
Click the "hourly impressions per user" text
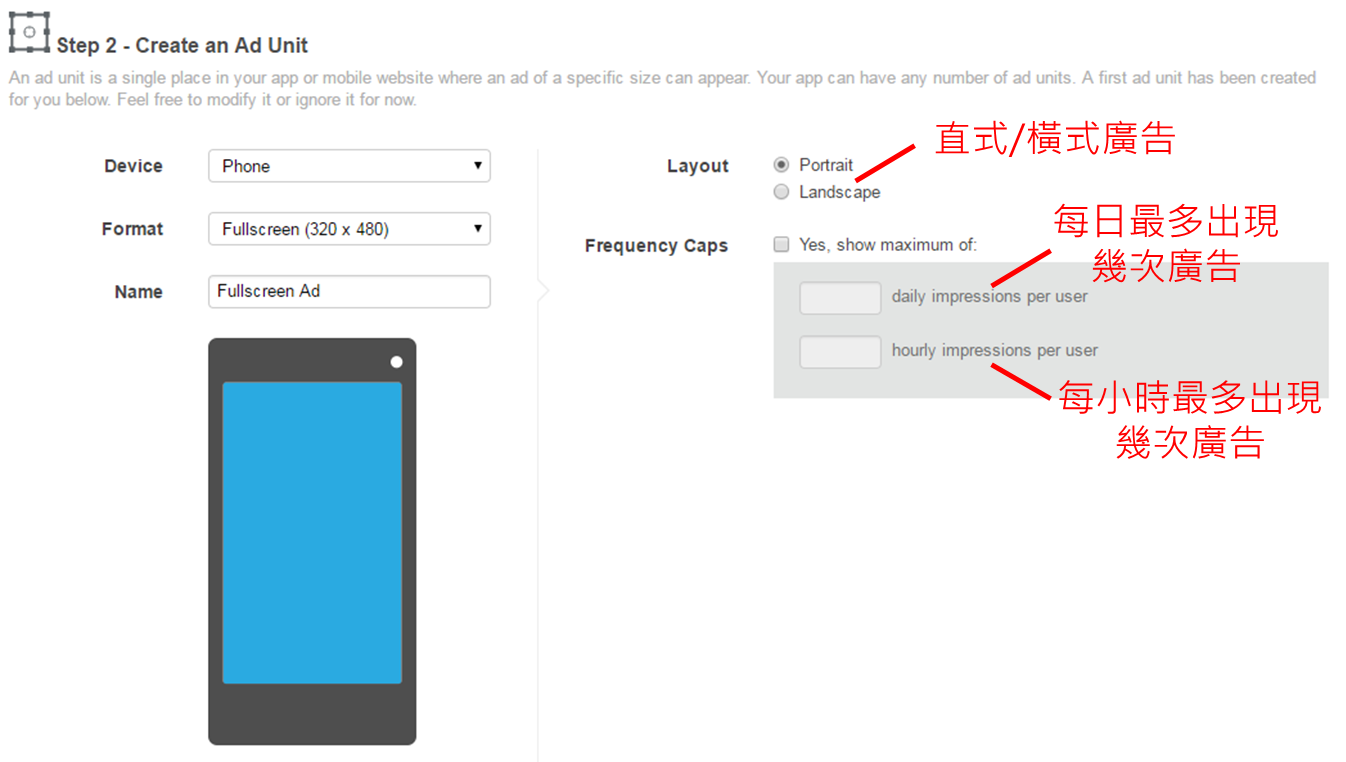(x=995, y=351)
